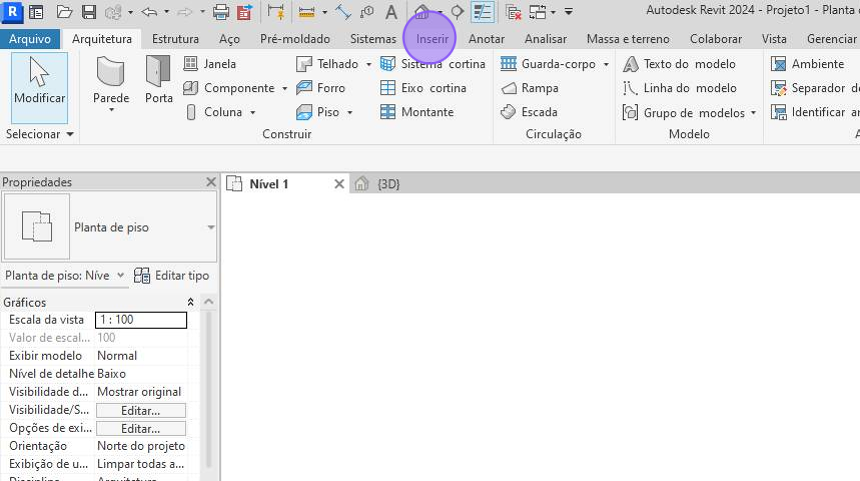Click the red export PDF icon

[x=245, y=12]
